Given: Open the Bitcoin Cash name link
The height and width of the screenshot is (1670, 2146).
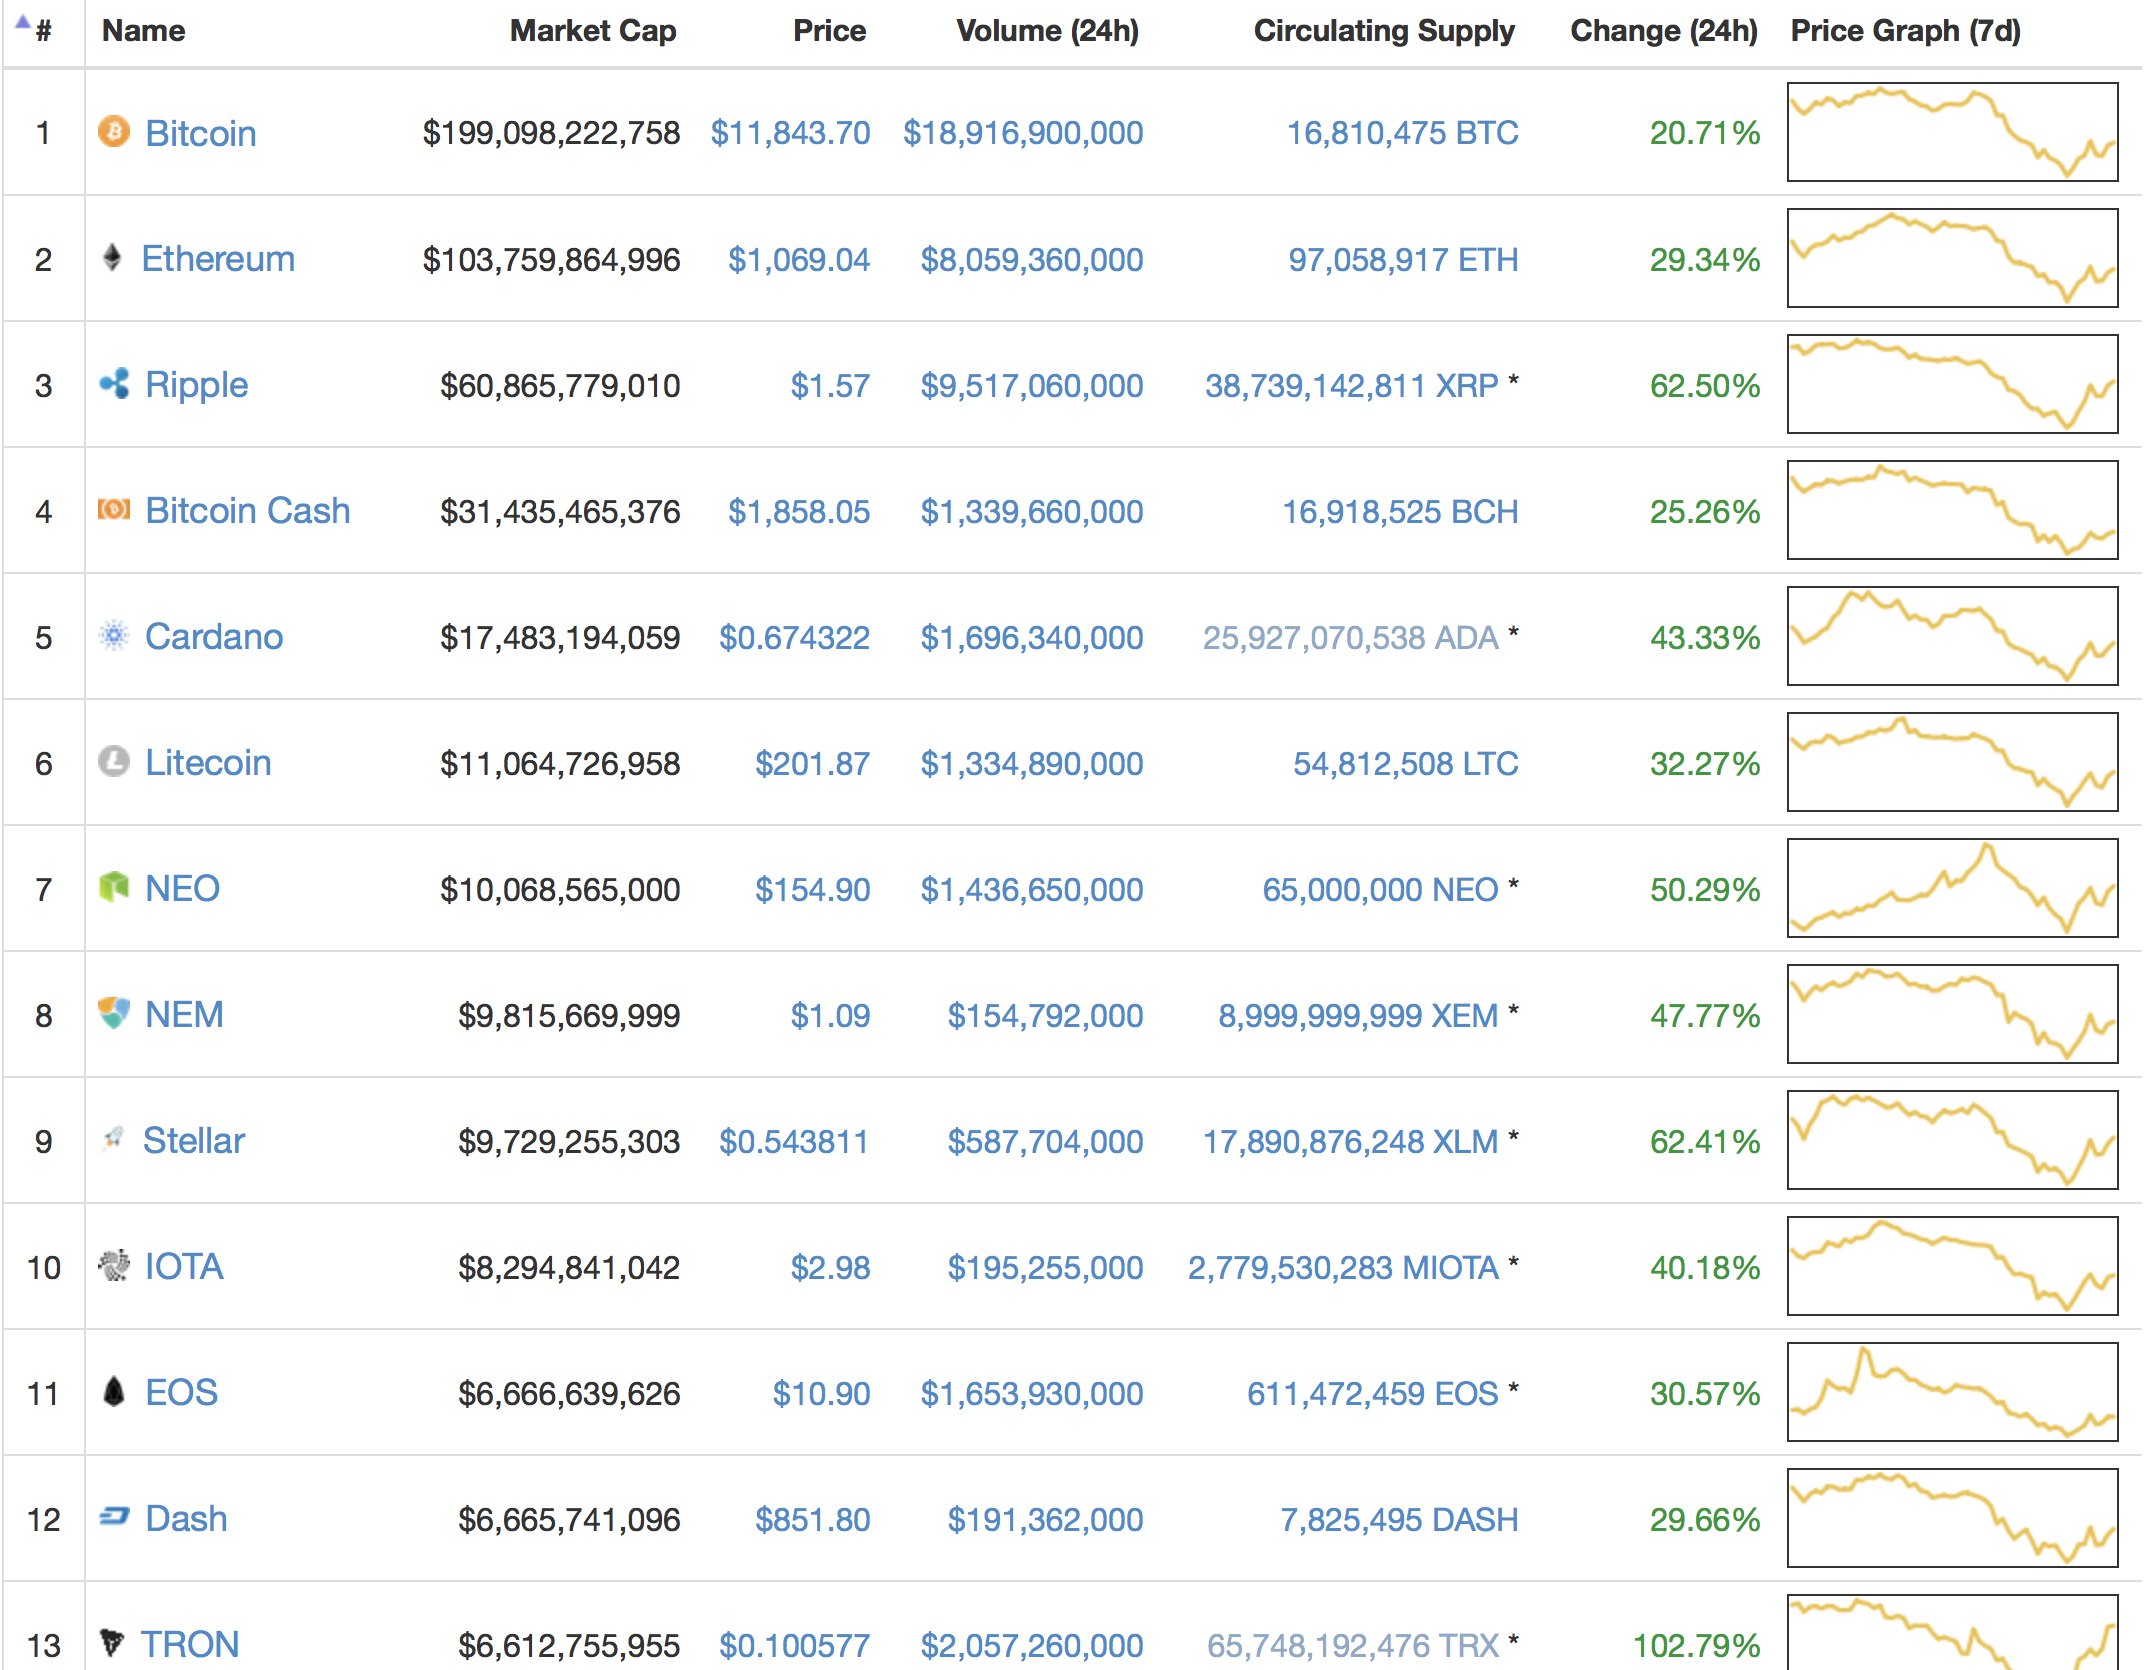Looking at the screenshot, I should click(x=248, y=511).
